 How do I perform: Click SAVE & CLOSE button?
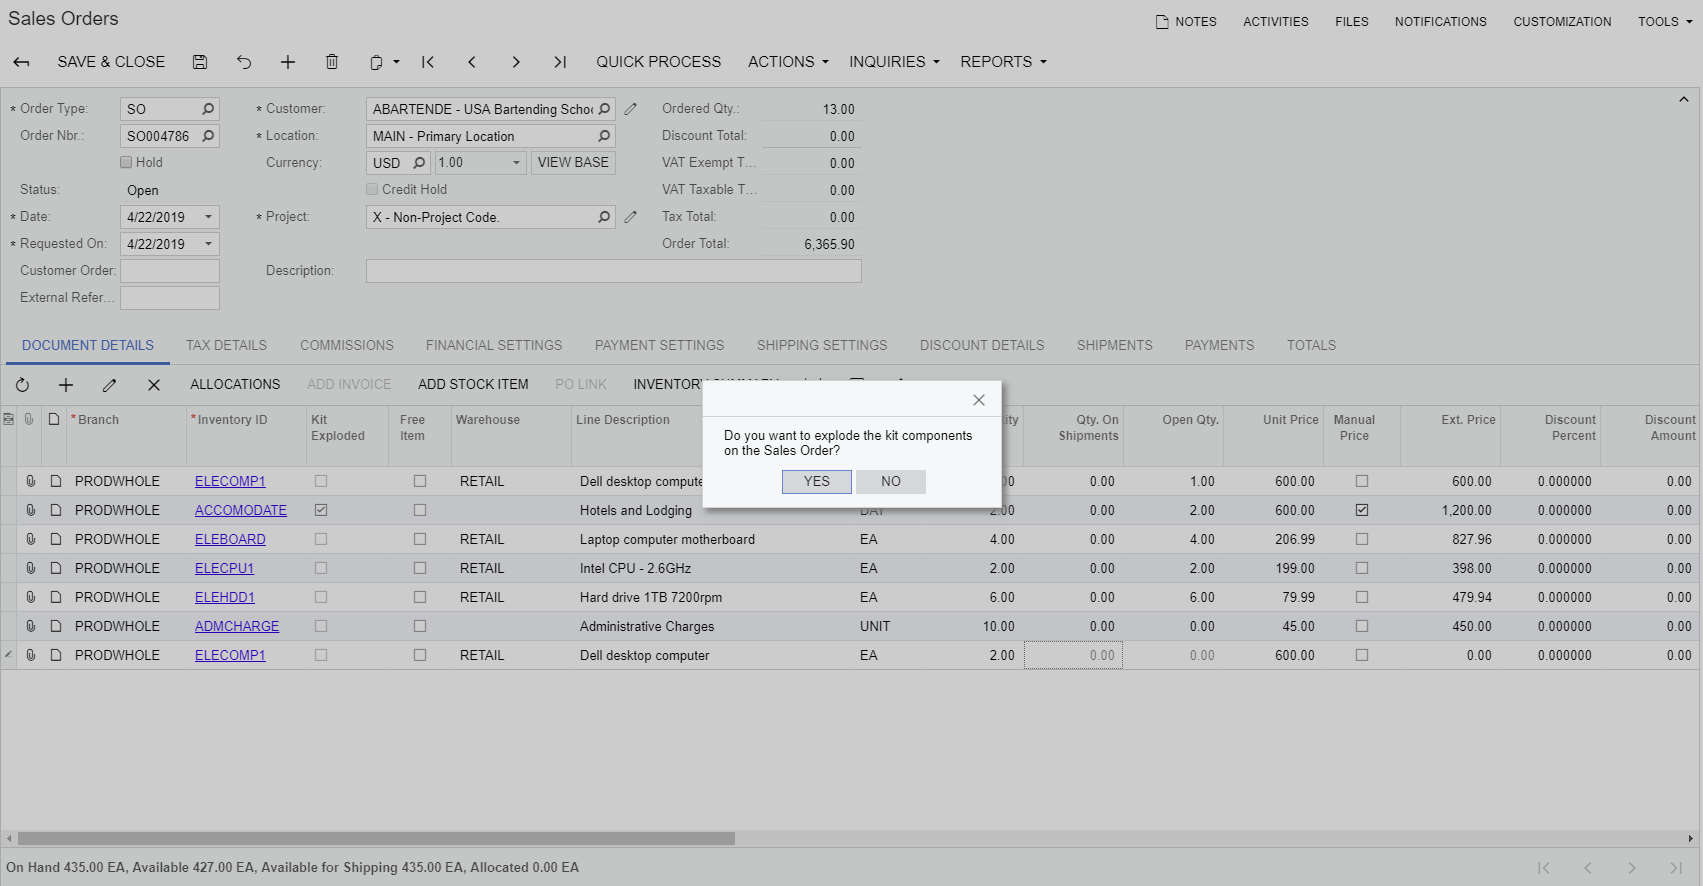[x=111, y=62]
